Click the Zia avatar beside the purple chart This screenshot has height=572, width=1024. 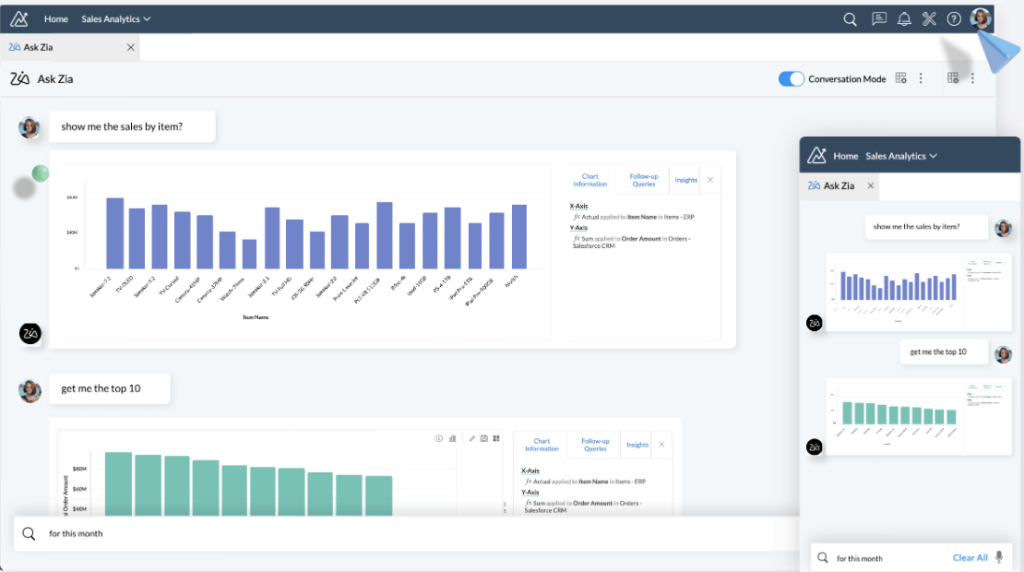[x=30, y=334]
